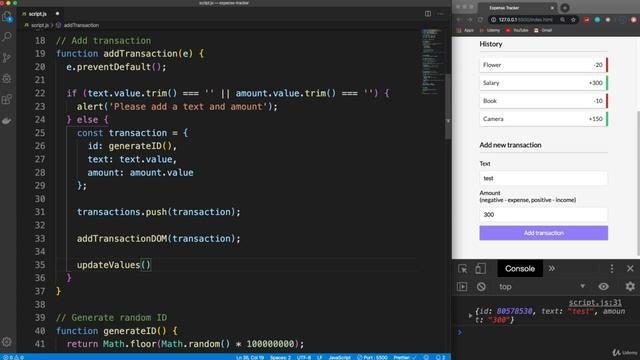Click errors and warnings status indicator

[13, 357]
